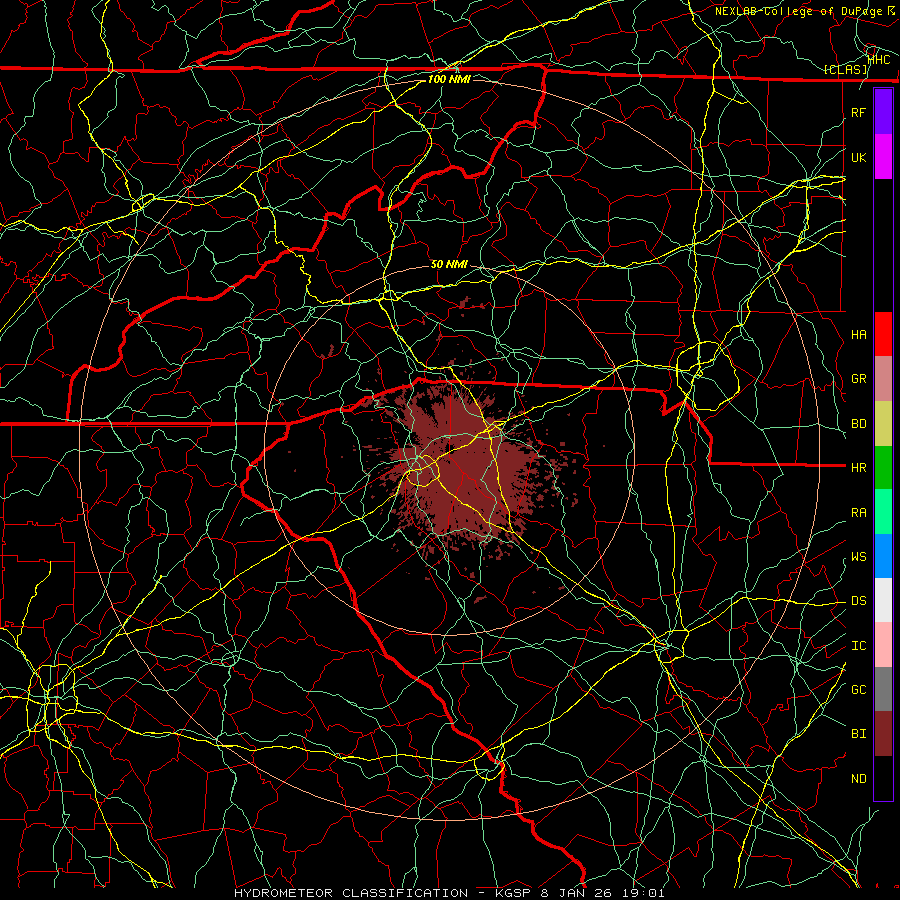Pick the HR green legend swatch
The image size is (900, 900).
point(883,467)
